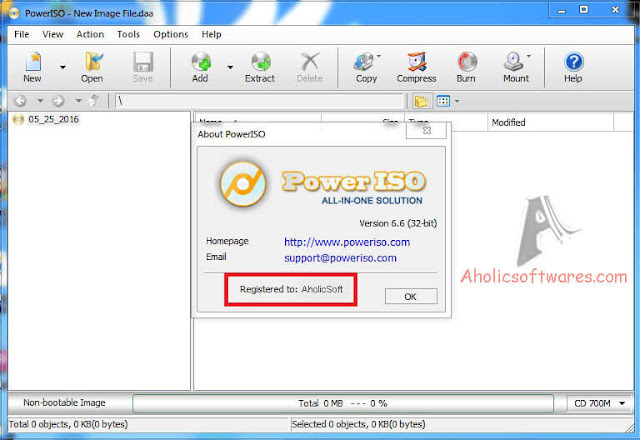The height and width of the screenshot is (440, 640).
Task: Minimize the PowerISO window
Action: pos(562,11)
